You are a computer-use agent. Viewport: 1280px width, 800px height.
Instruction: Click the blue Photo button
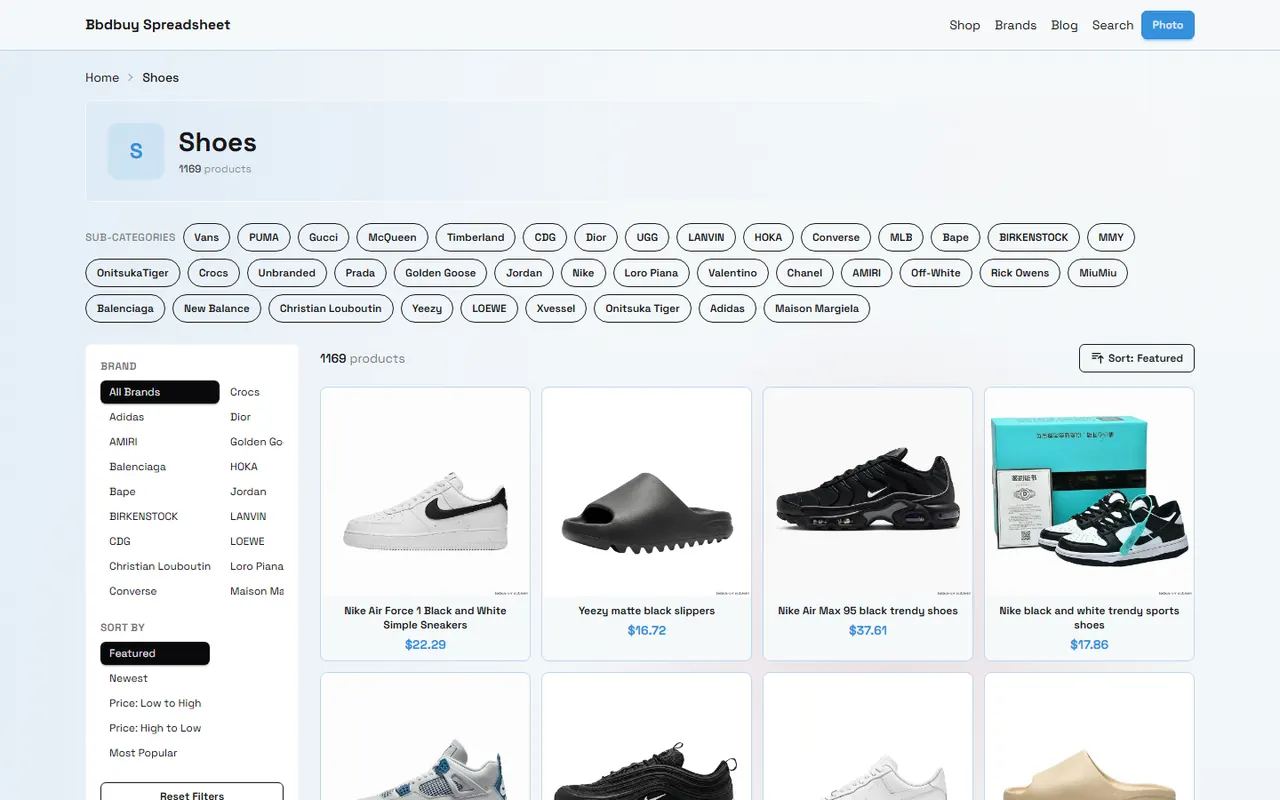point(1168,25)
